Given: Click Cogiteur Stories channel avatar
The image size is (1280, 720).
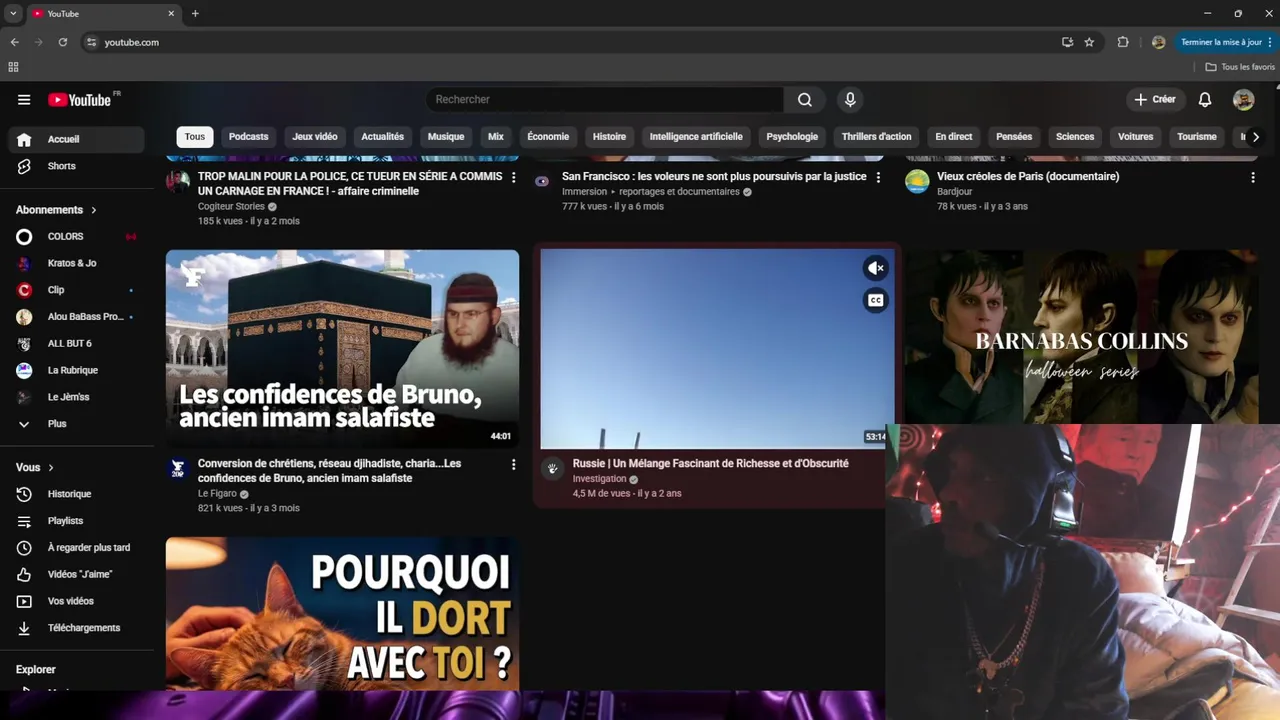Looking at the screenshot, I should click(x=178, y=181).
